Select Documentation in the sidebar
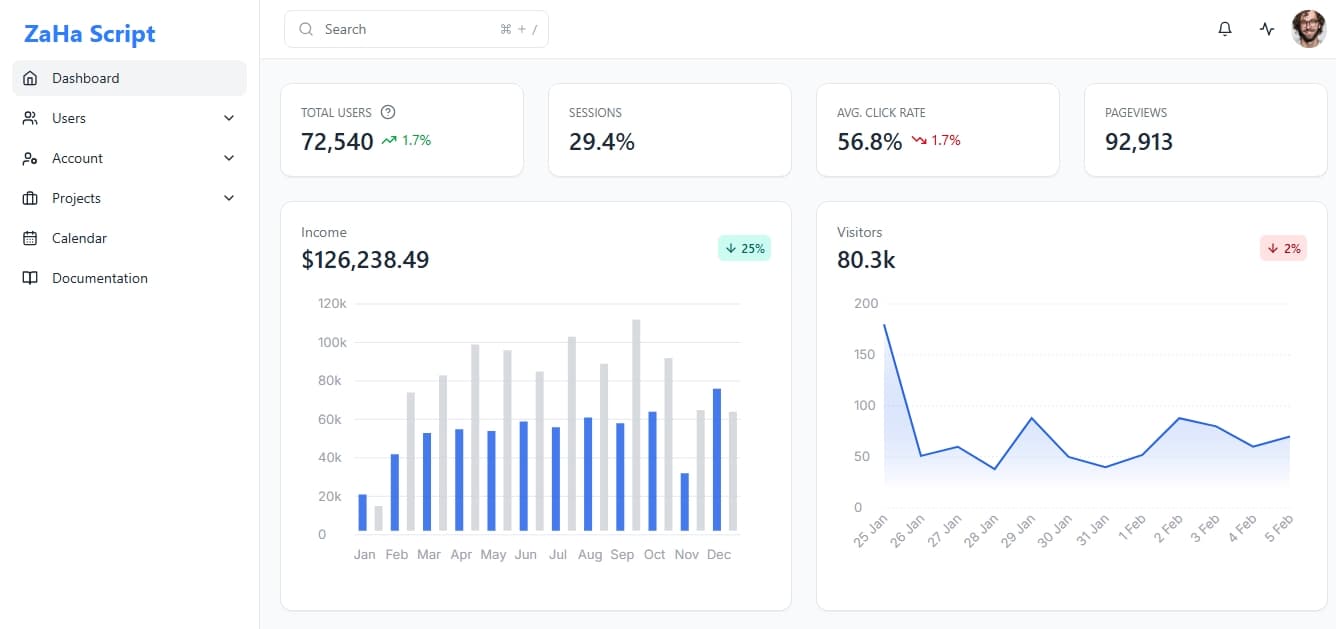Image resolution: width=1336 pixels, height=629 pixels. click(x=99, y=278)
